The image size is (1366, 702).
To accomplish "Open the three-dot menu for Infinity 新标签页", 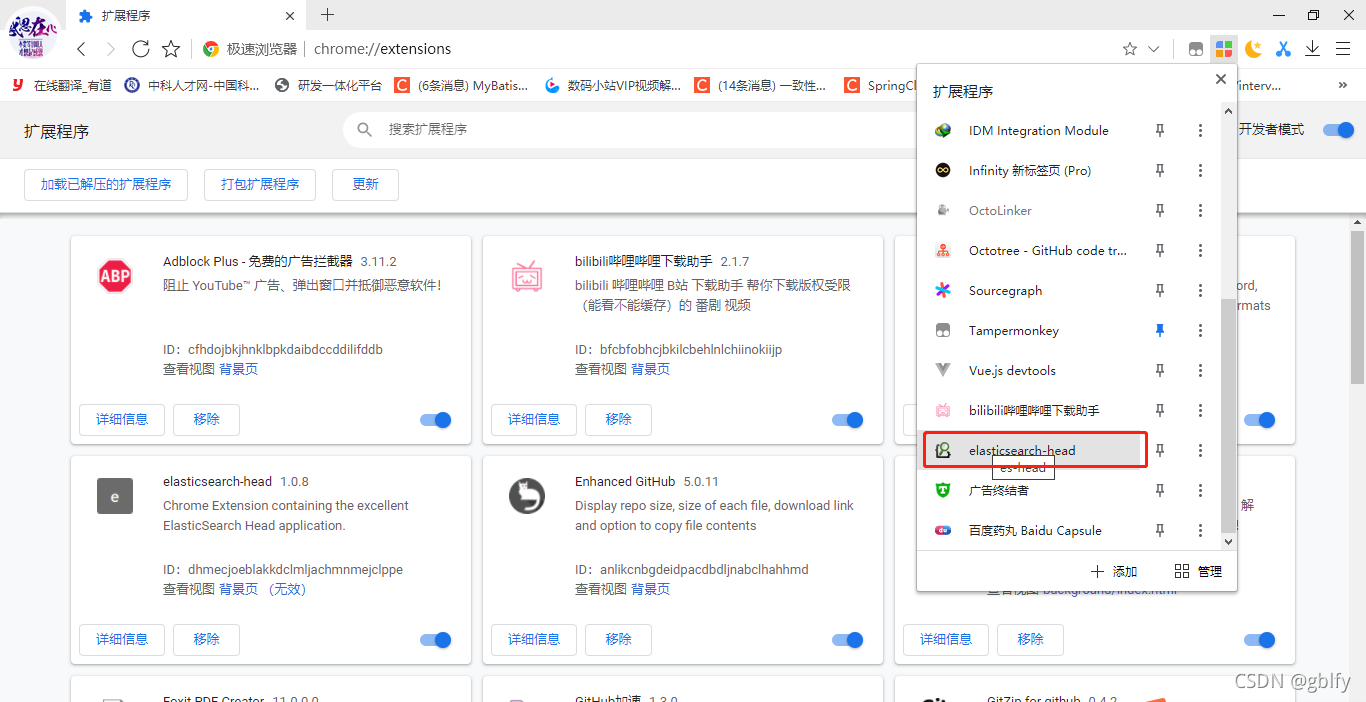I will click(x=1199, y=170).
